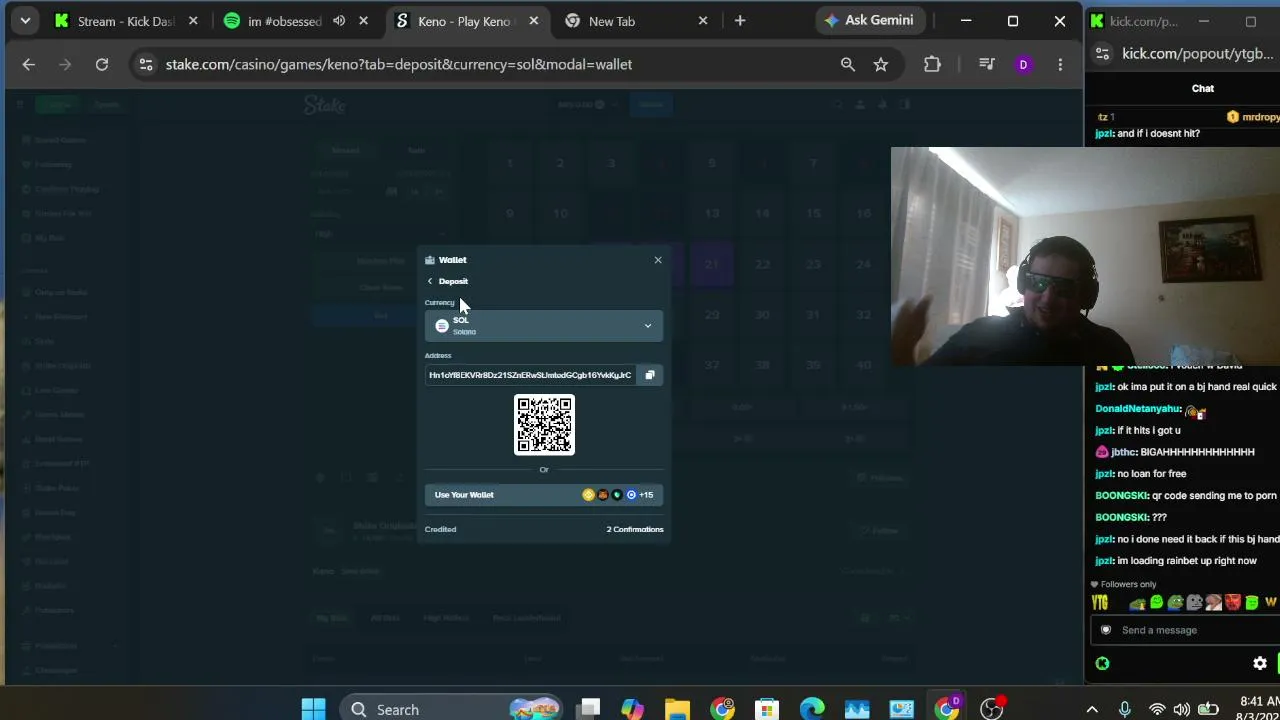
Task: Click the microphone tray icon
Action: point(1125,709)
